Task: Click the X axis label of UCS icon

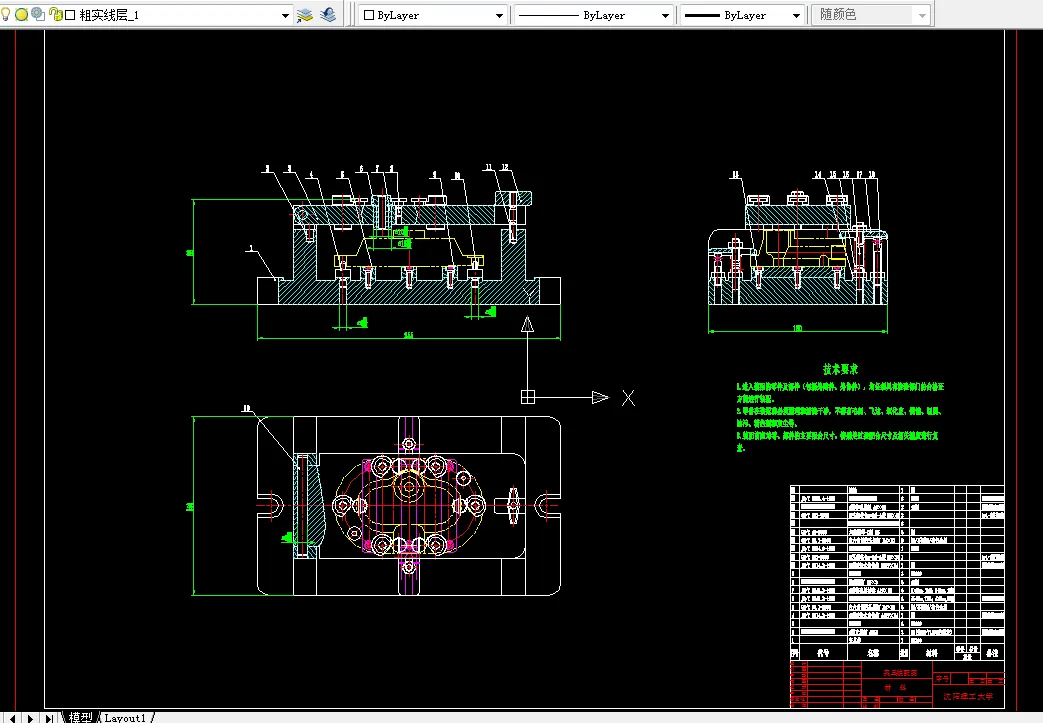Action: pos(628,398)
